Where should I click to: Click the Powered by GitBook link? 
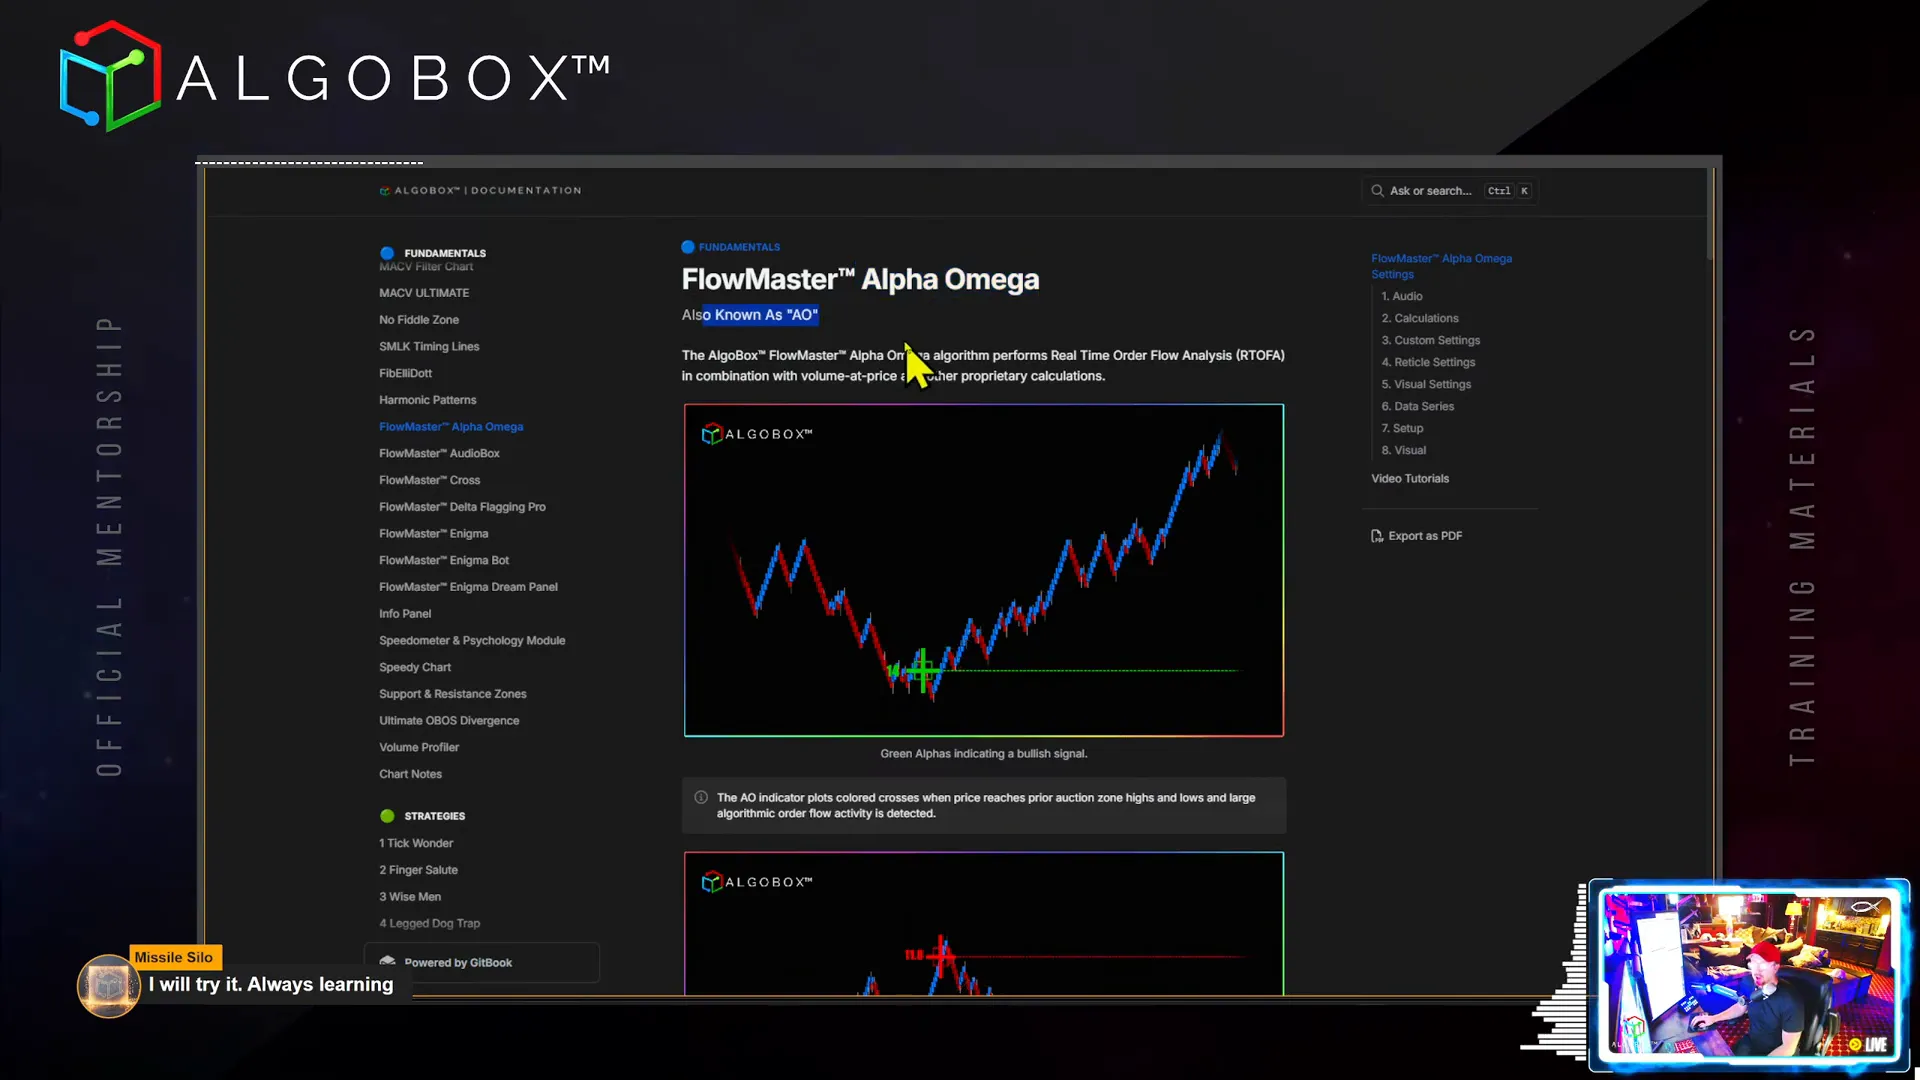(x=482, y=963)
